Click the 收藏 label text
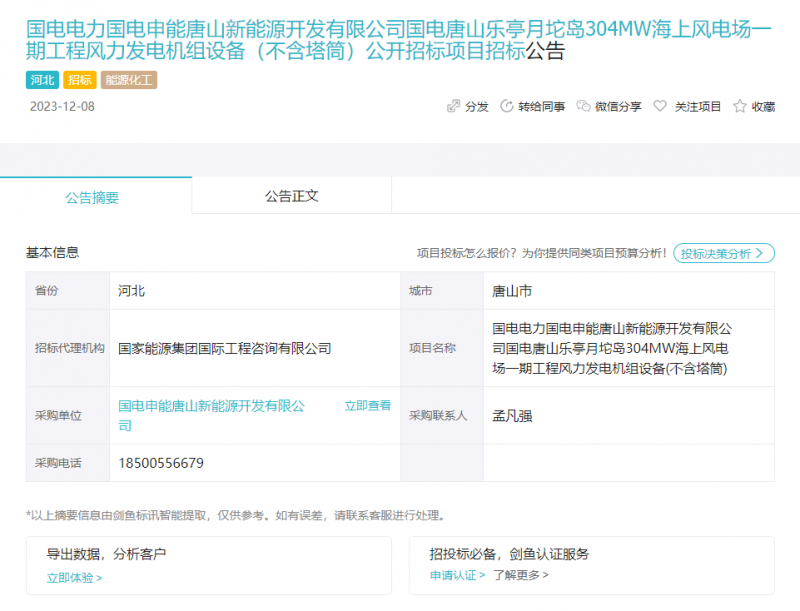 (x=763, y=107)
